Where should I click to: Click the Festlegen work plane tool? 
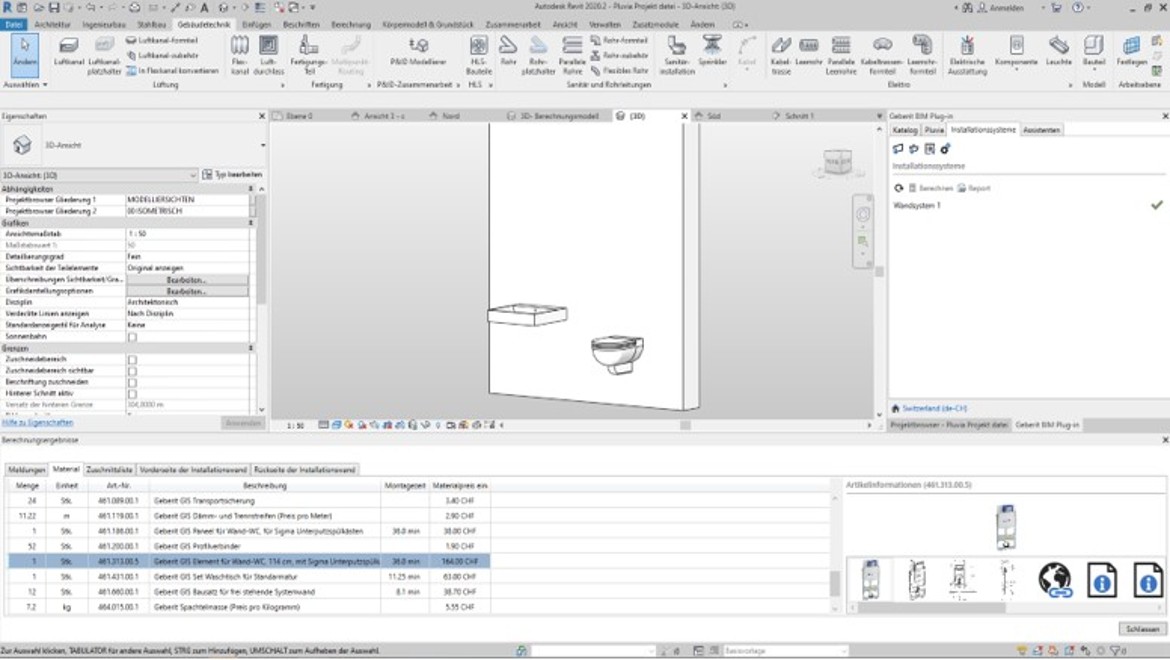click(x=1131, y=52)
